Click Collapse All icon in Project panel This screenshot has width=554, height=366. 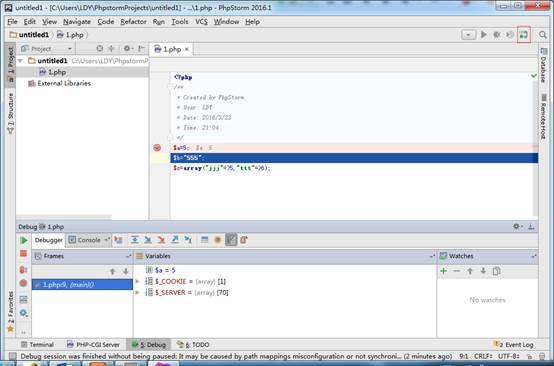tap(111, 49)
